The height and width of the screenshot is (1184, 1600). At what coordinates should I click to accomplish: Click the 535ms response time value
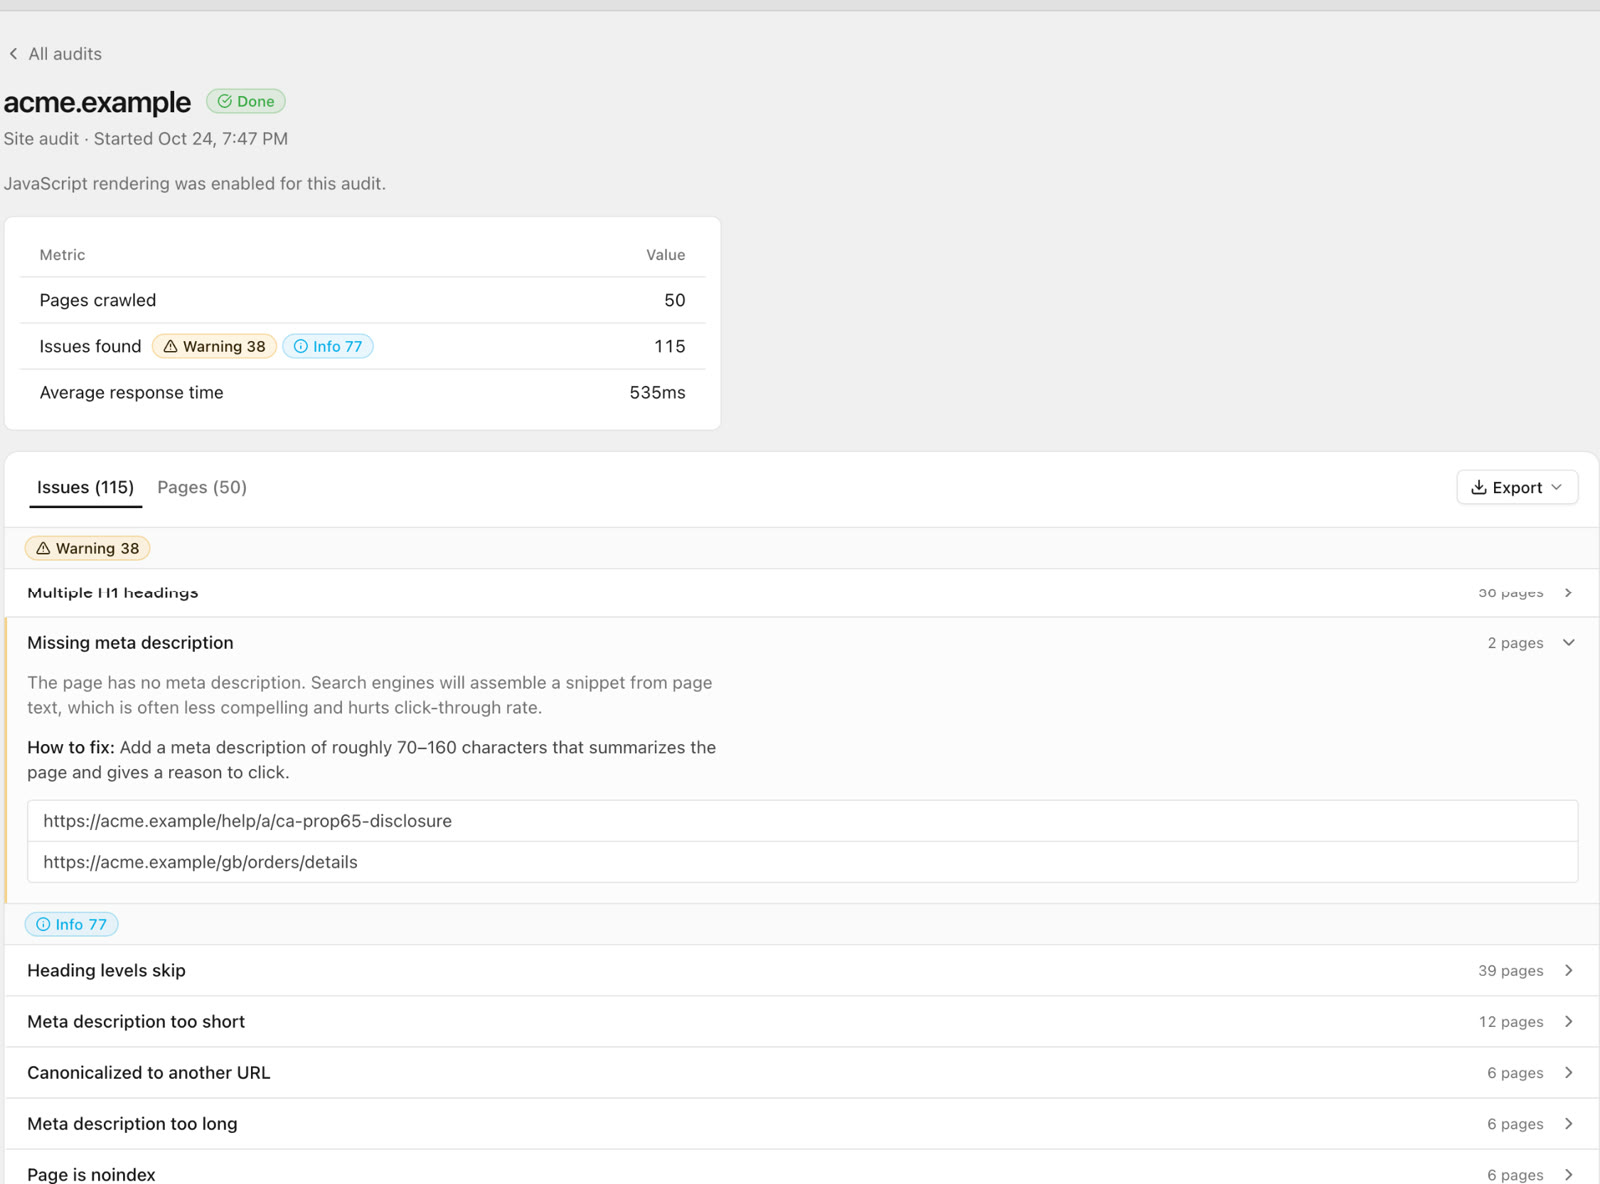(x=657, y=392)
